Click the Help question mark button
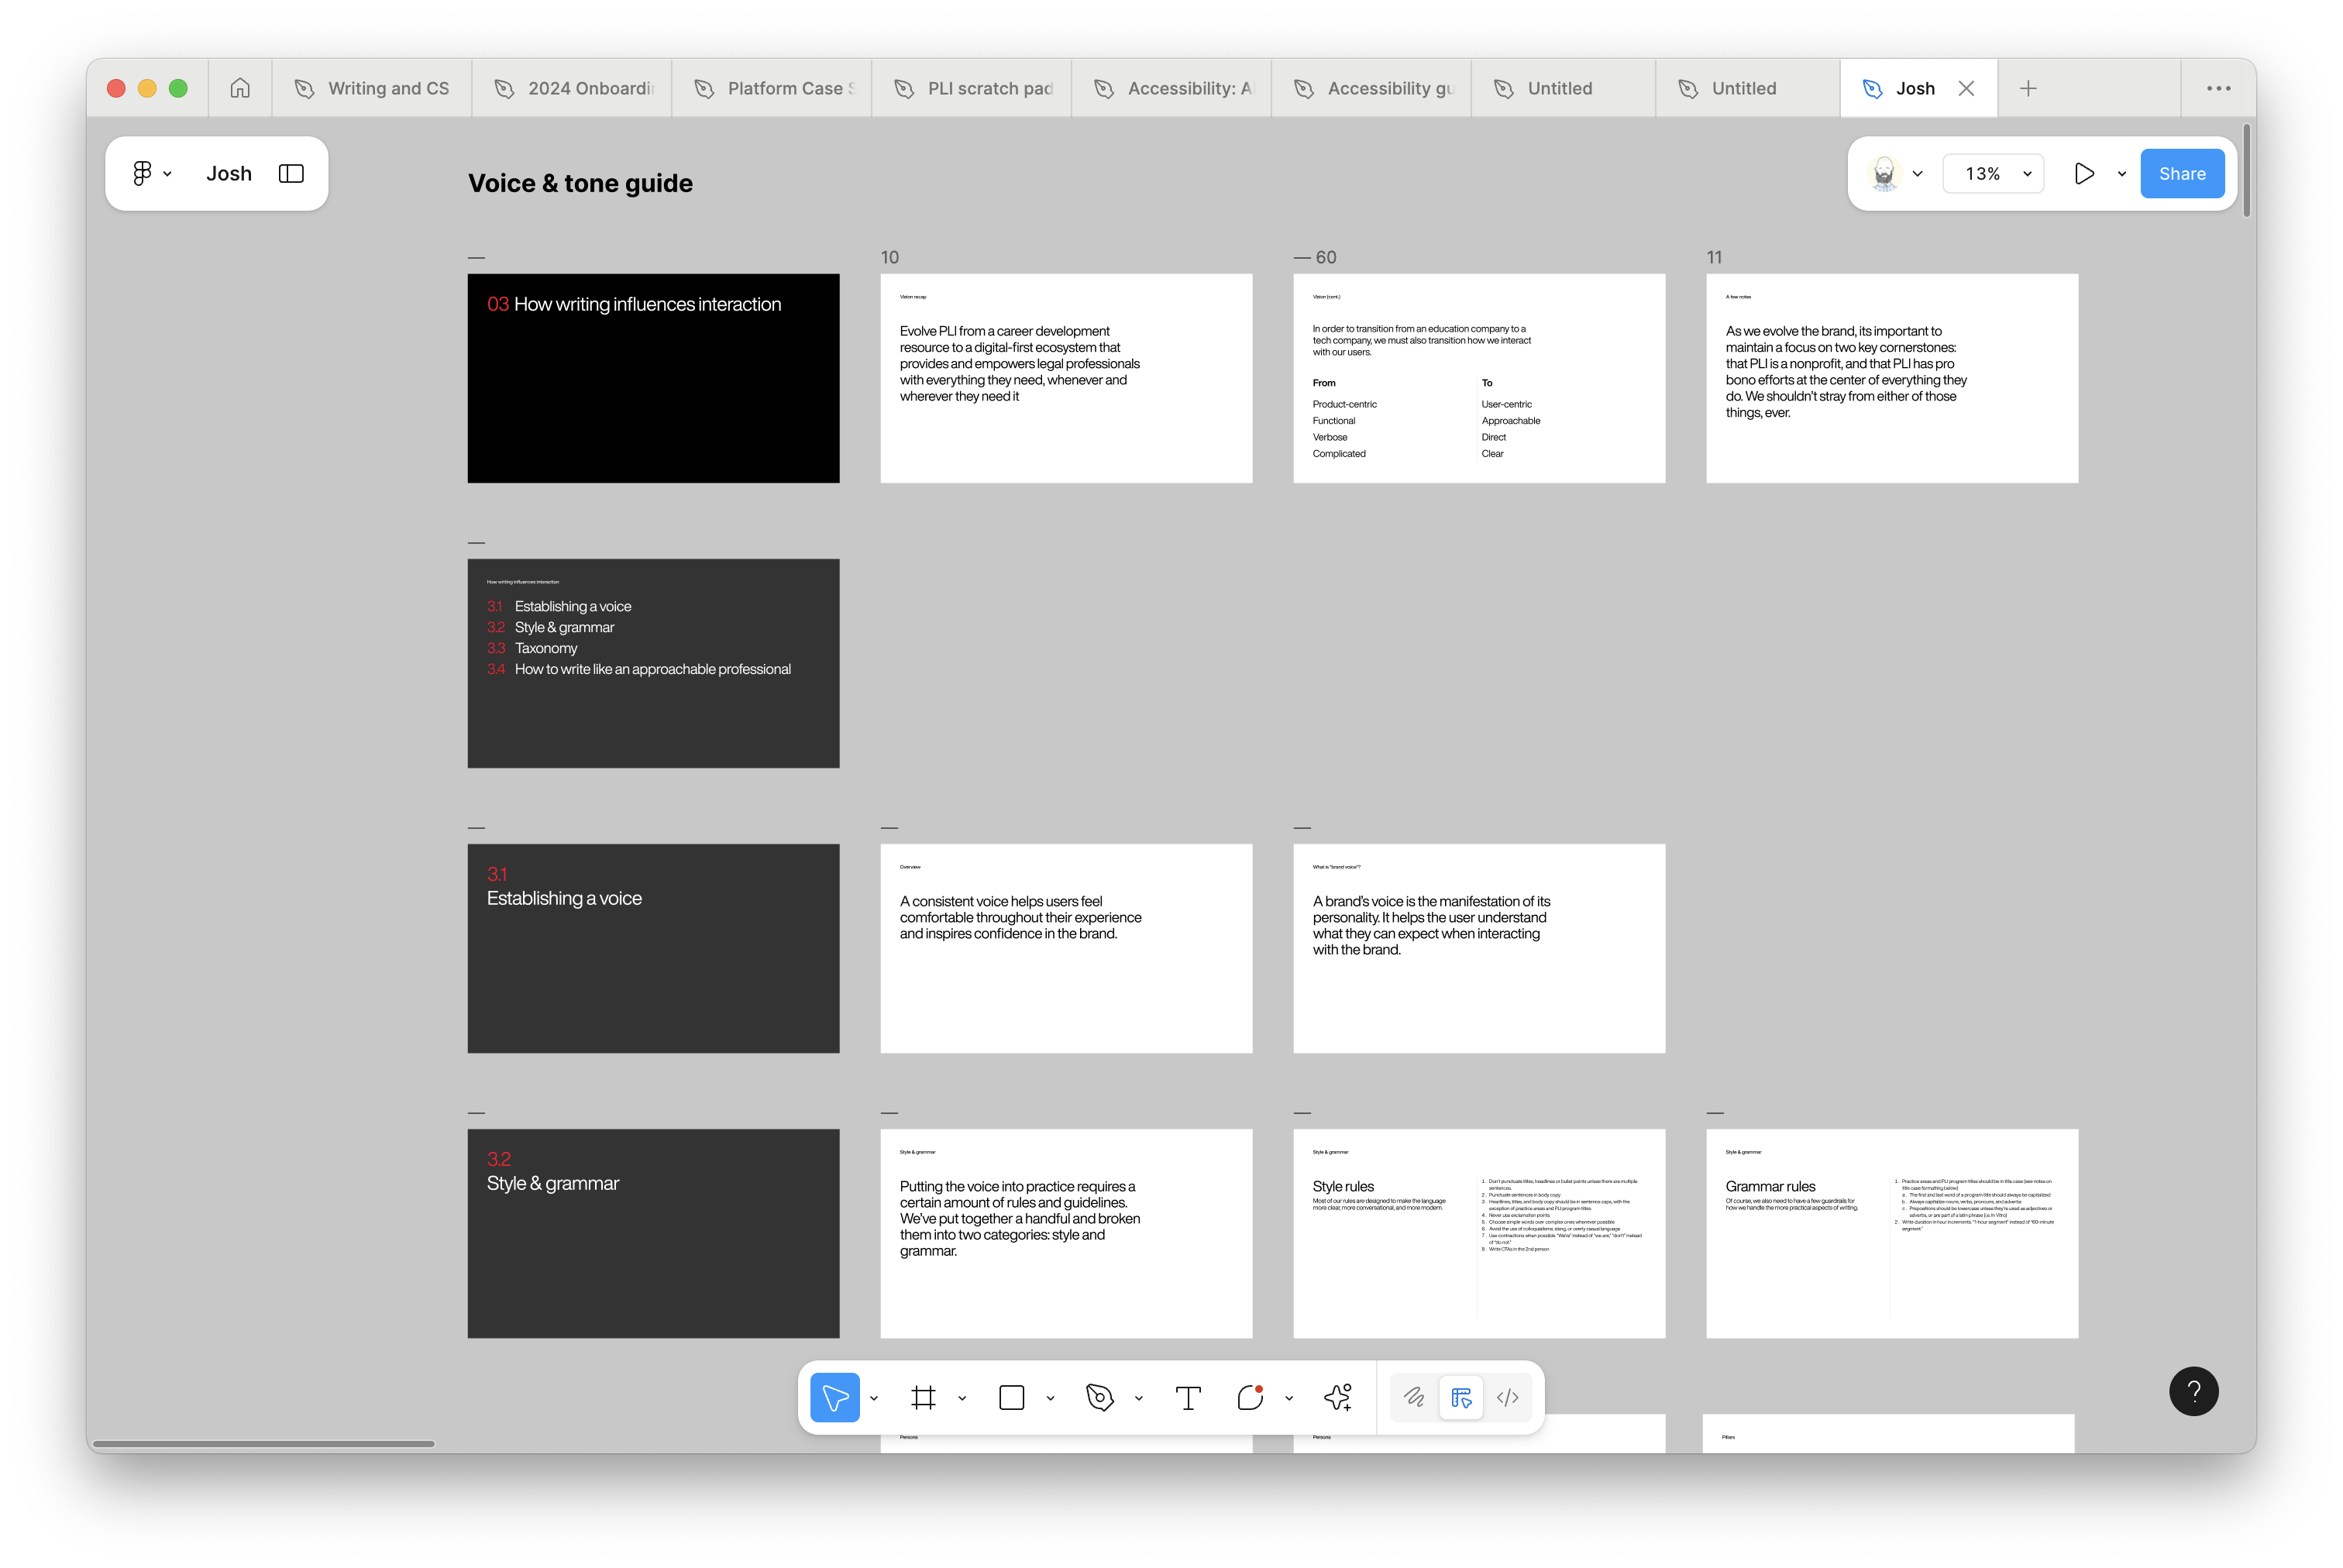This screenshot has height=1568, width=2343. click(x=2193, y=1391)
